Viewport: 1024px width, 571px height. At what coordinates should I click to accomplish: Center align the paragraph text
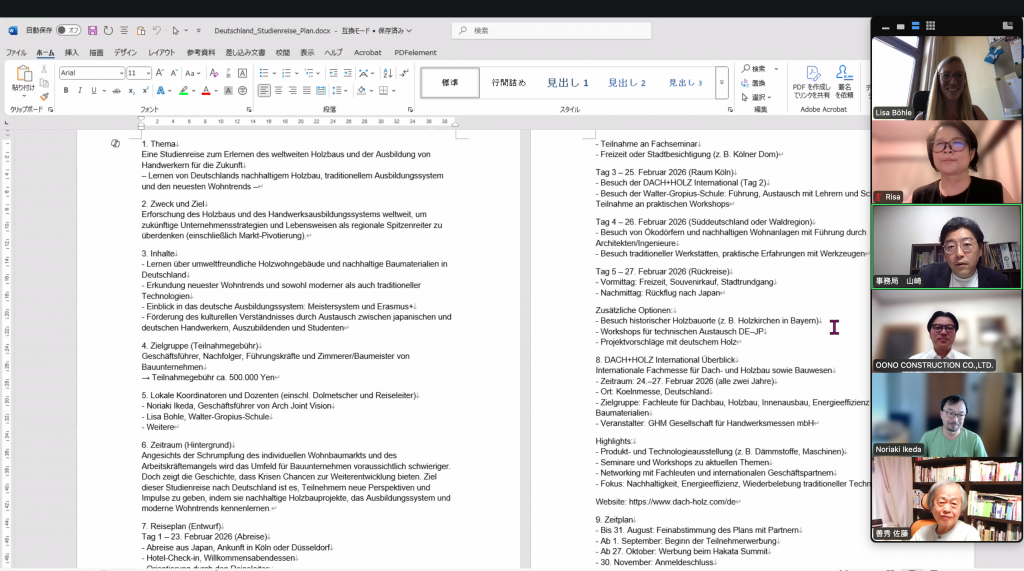click(x=281, y=91)
